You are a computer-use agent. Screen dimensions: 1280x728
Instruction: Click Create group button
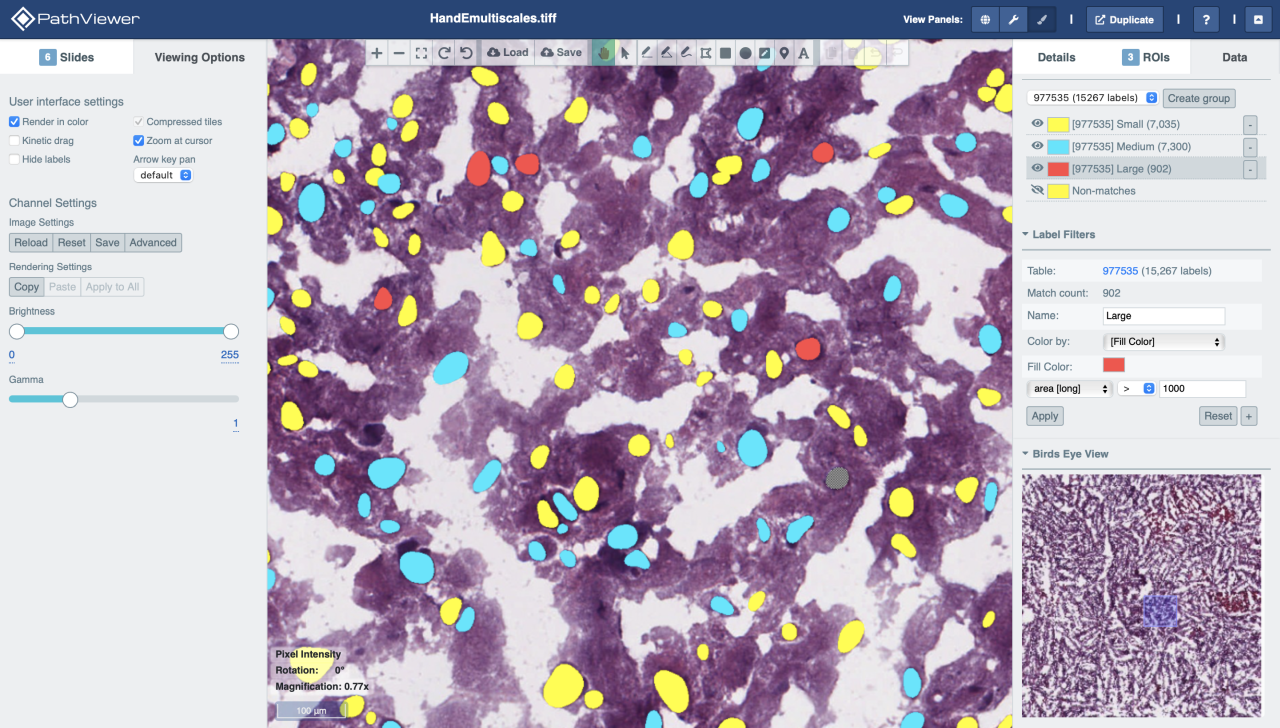[1199, 98]
